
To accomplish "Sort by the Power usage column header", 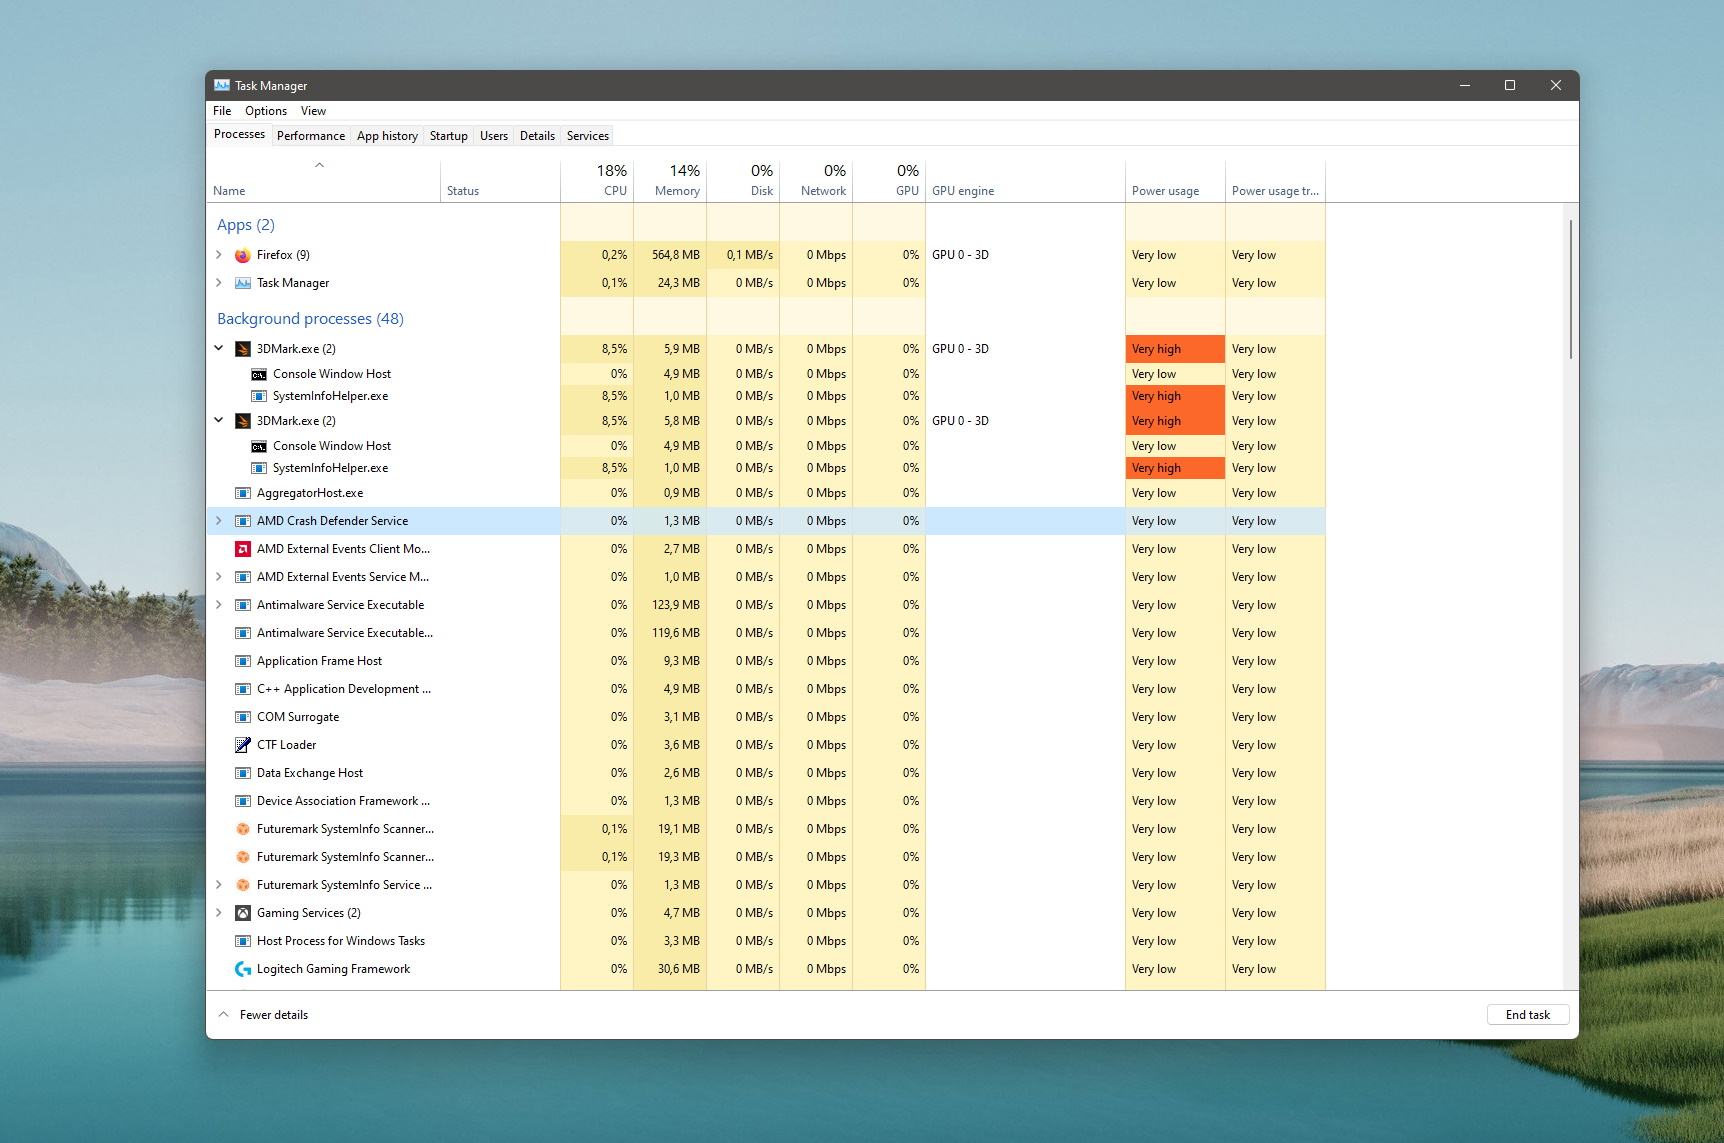I will [x=1175, y=181].
